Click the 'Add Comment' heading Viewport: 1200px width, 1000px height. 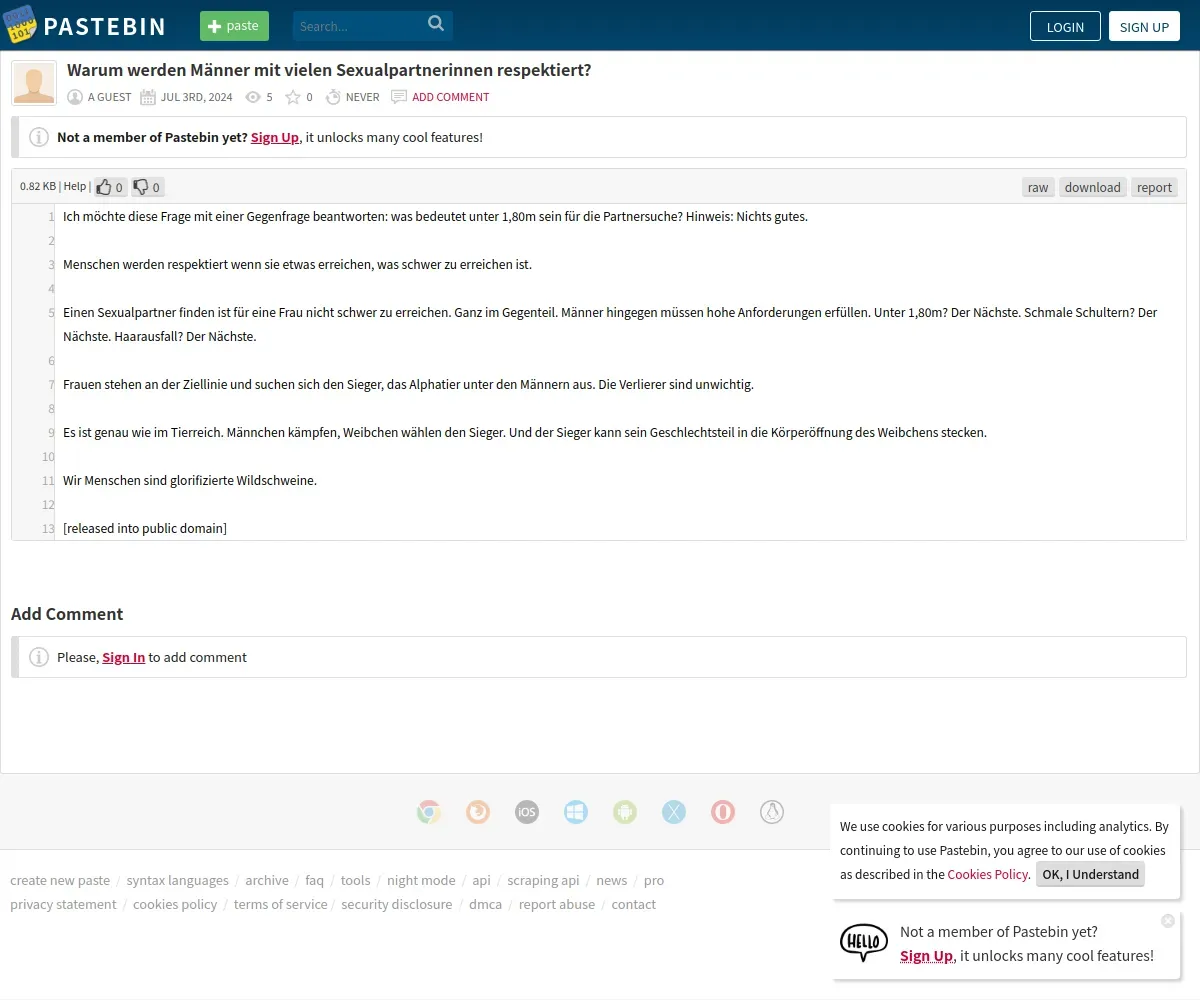pyautogui.click(x=67, y=614)
